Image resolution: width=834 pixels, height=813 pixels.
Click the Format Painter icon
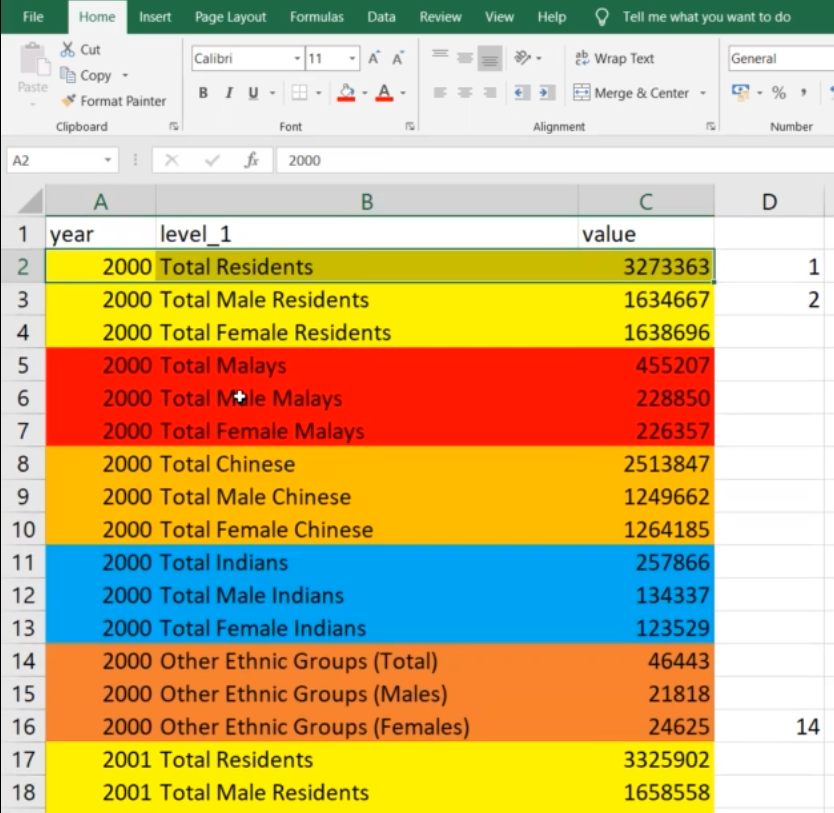(x=68, y=101)
